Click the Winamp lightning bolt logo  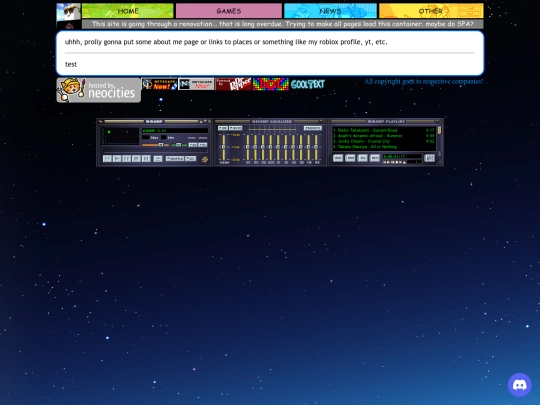(205, 159)
